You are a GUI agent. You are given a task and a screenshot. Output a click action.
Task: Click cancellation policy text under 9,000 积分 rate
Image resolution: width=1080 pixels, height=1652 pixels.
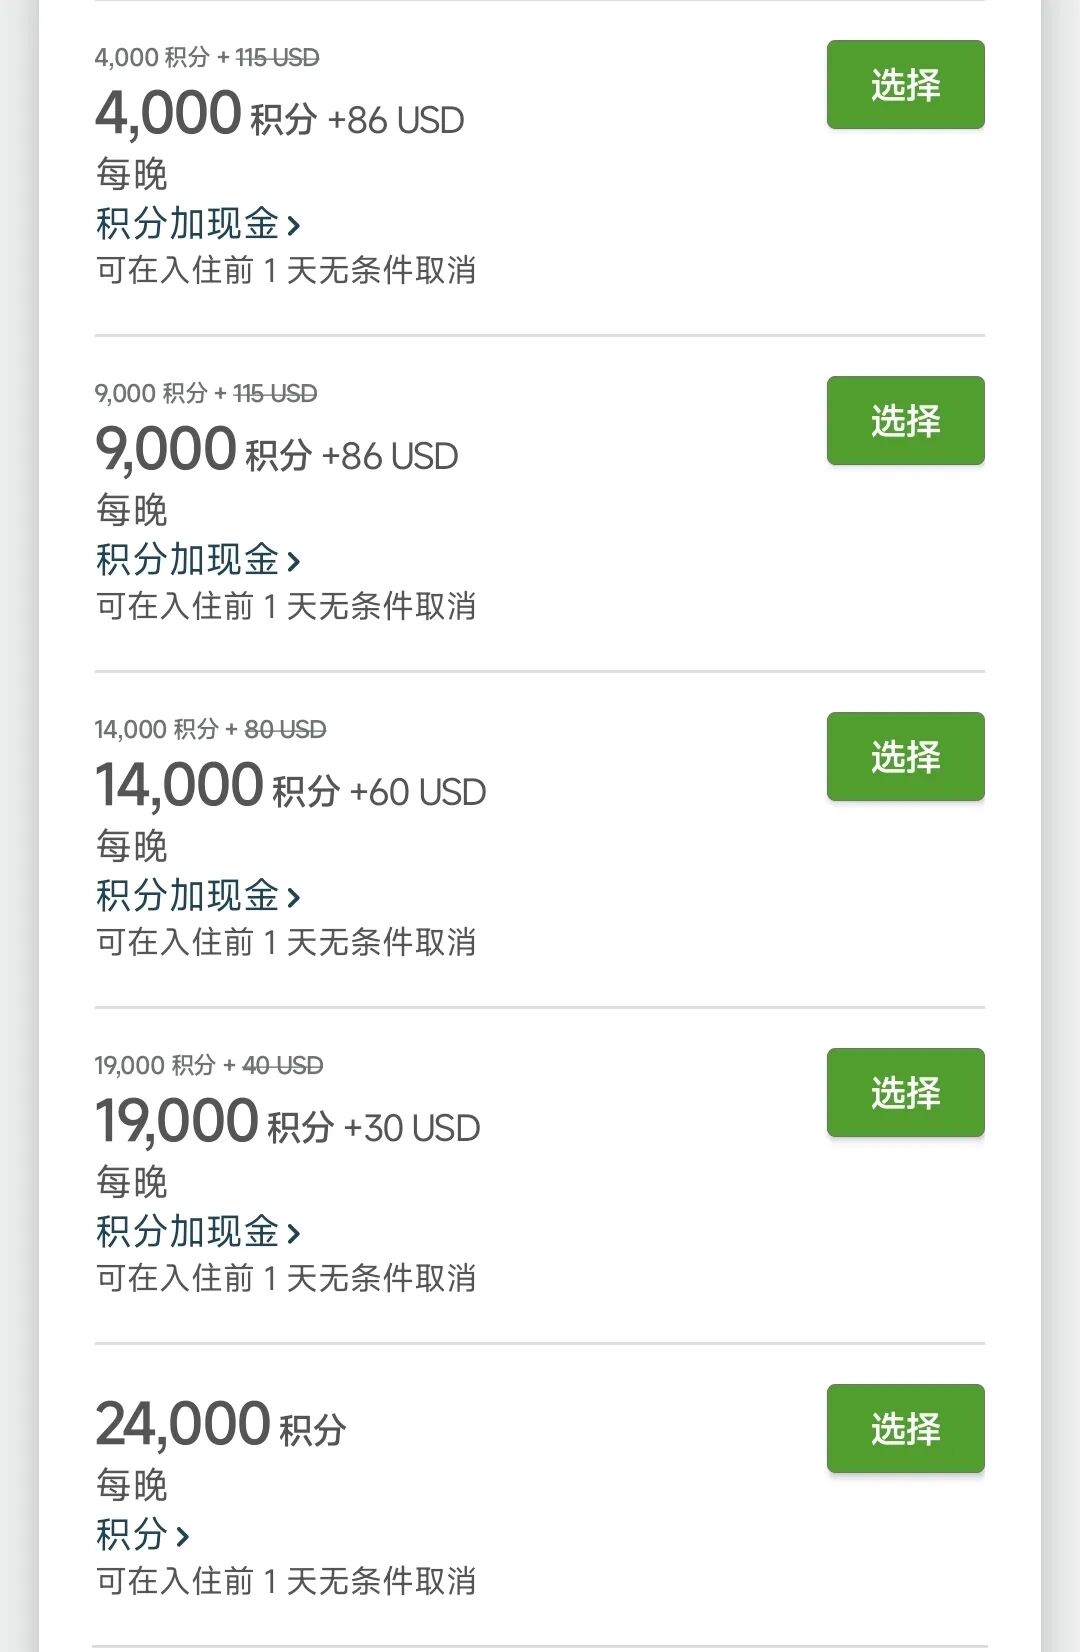coord(286,607)
